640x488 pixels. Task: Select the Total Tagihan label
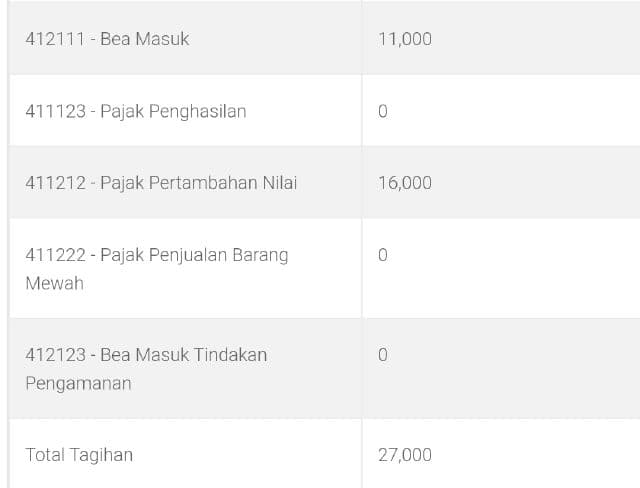pos(79,455)
